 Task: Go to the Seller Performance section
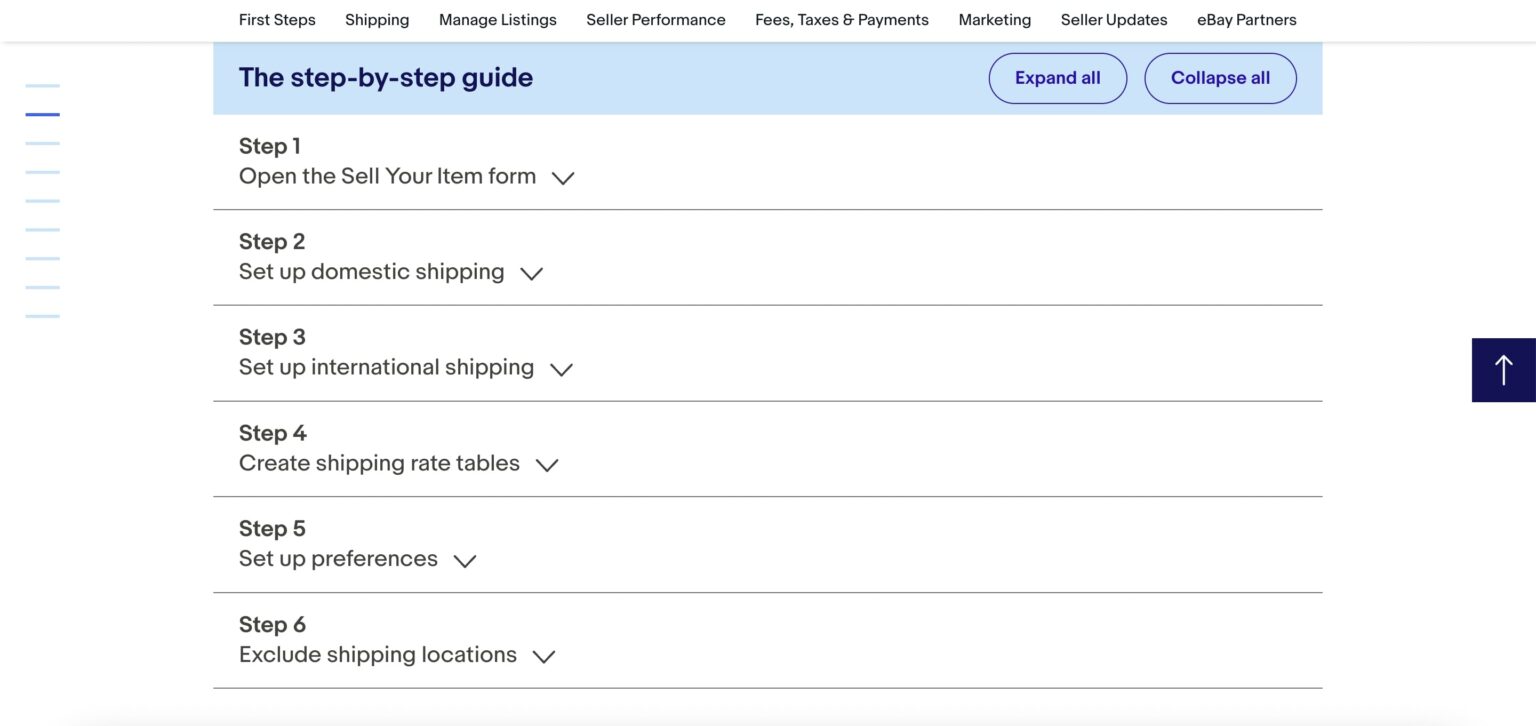655,19
